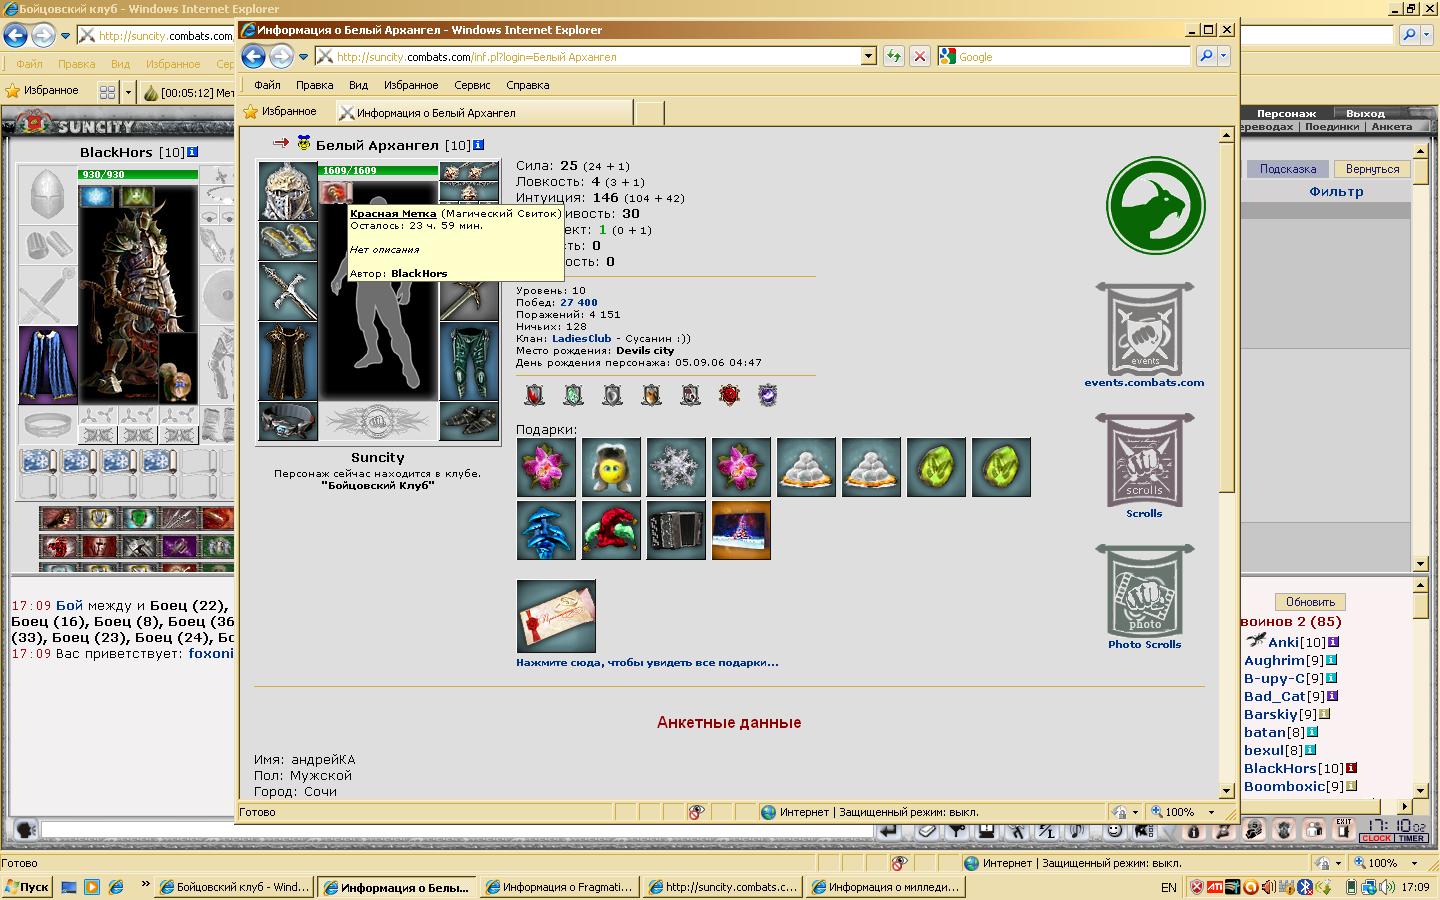
Task: Click the green goat alignment emblem
Action: [x=1155, y=206]
